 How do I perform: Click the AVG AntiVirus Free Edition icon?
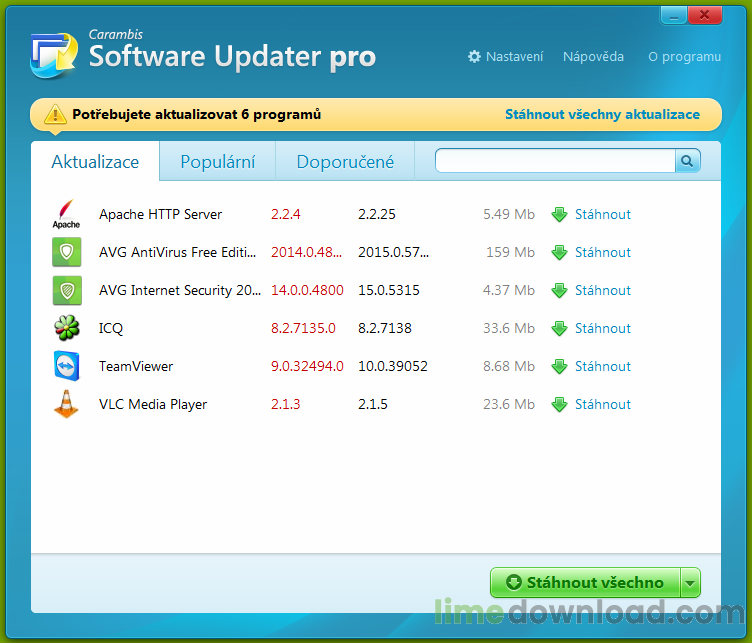(66, 253)
